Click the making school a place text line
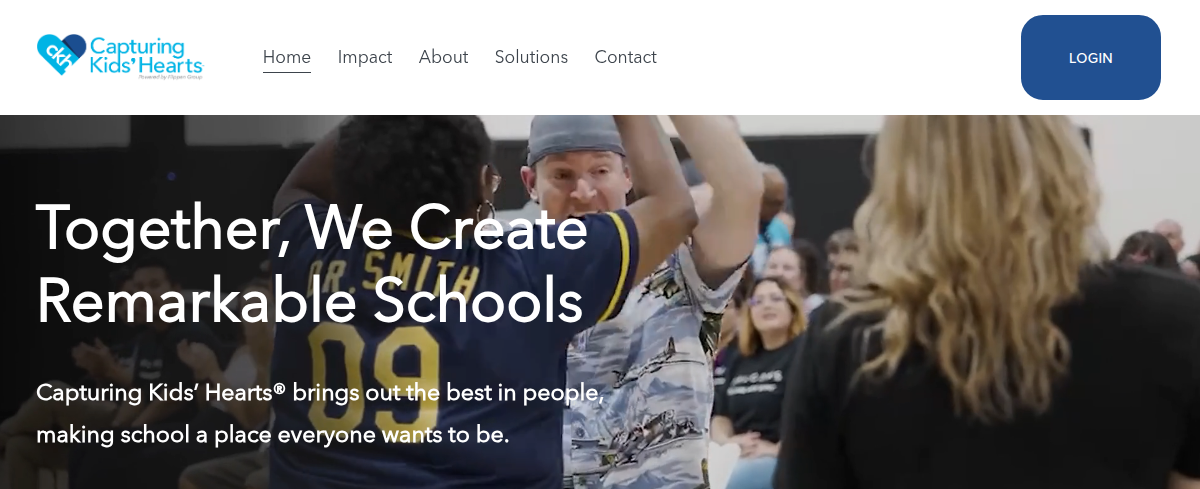 273,435
